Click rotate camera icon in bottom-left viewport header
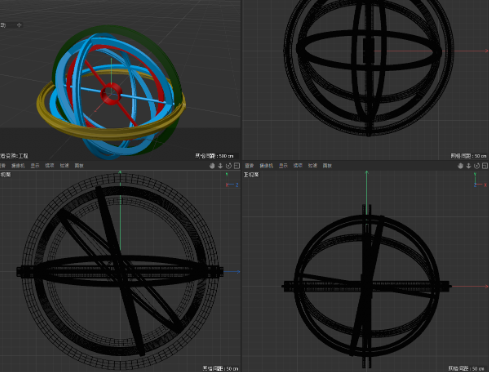 point(229,166)
